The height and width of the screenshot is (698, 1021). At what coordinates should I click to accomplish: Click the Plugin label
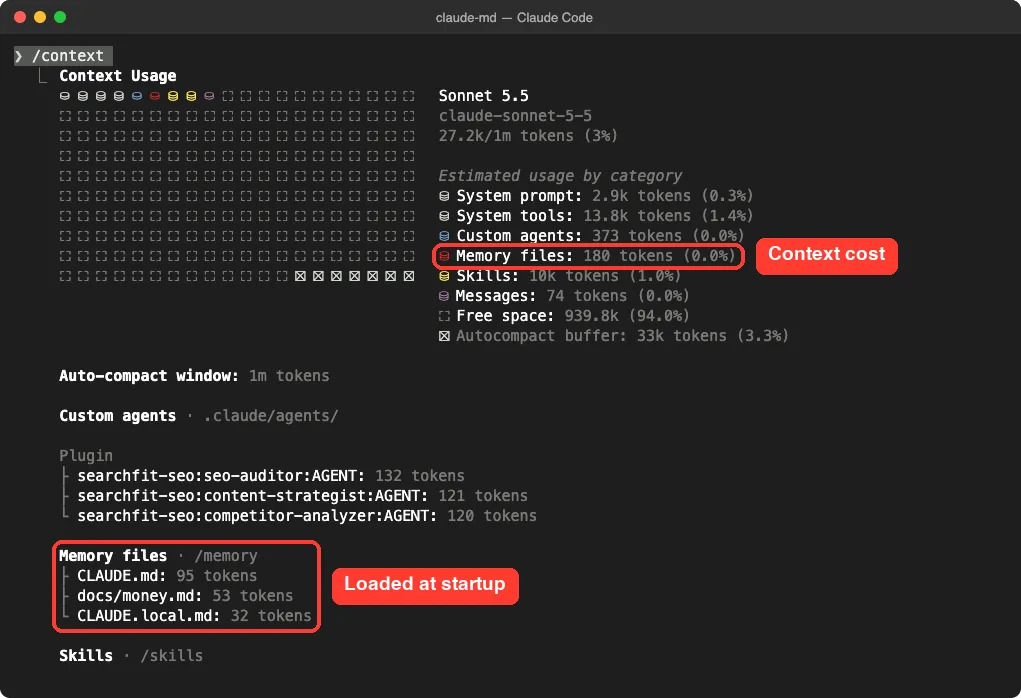pyautogui.click(x=86, y=456)
